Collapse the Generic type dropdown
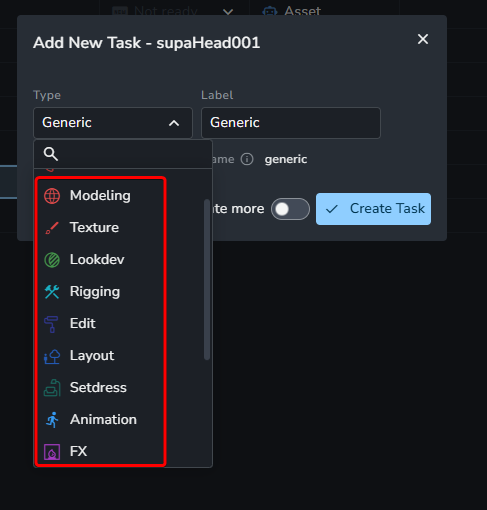The height and width of the screenshot is (510, 487). (x=113, y=123)
